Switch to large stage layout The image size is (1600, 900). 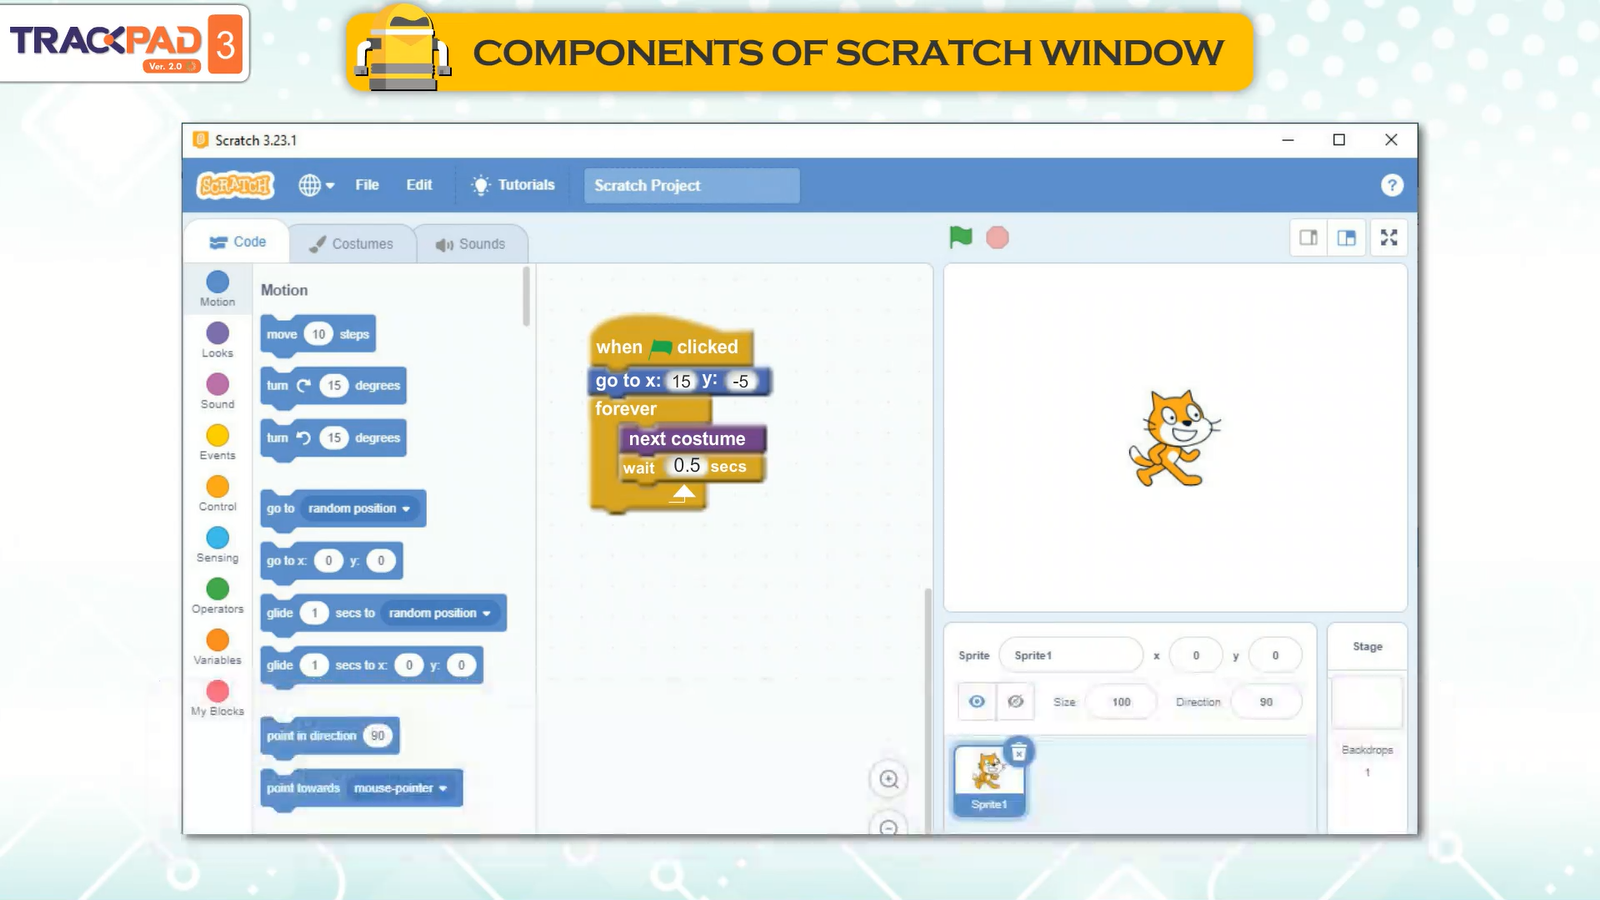coord(1346,237)
